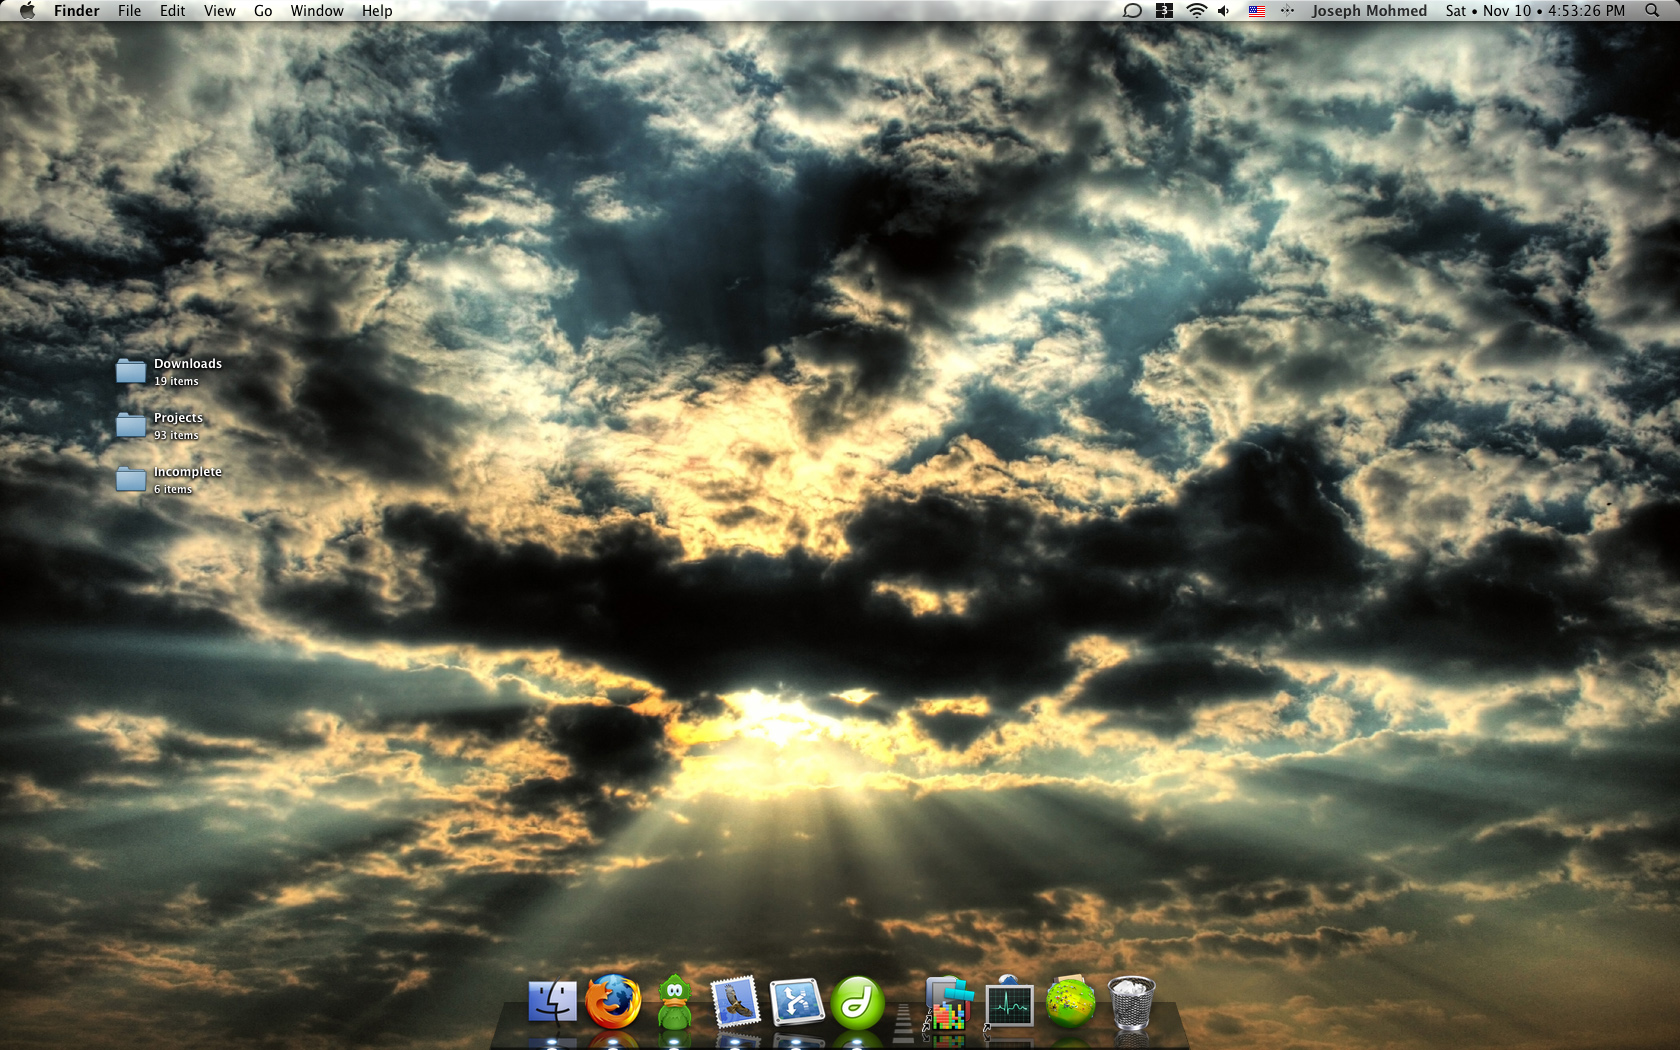This screenshot has width=1680, height=1050.
Task: Open the Window menu
Action: [x=317, y=11]
